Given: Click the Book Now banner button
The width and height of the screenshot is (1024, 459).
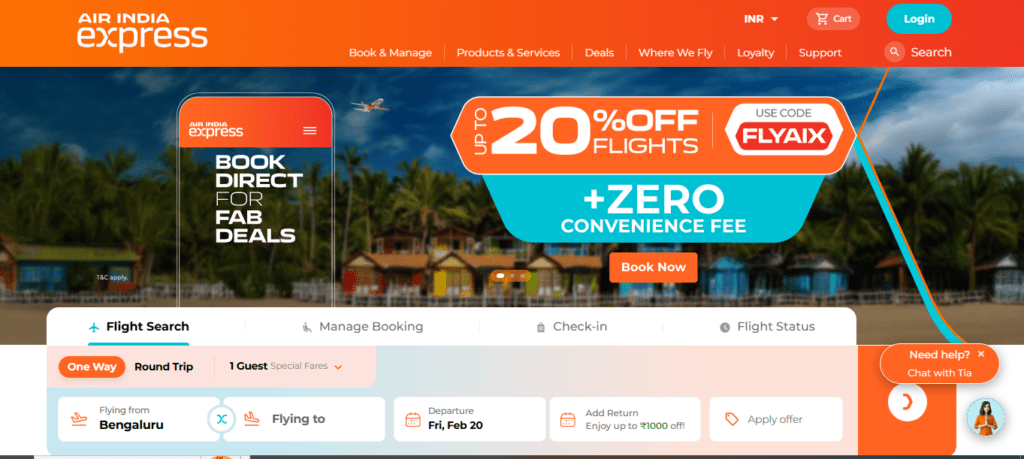Looking at the screenshot, I should [653, 267].
